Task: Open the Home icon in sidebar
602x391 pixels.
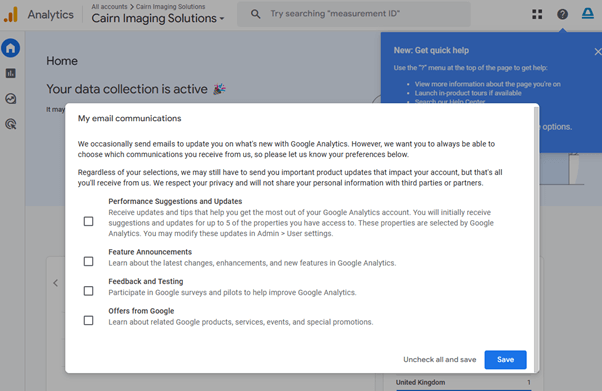Action: [11, 48]
